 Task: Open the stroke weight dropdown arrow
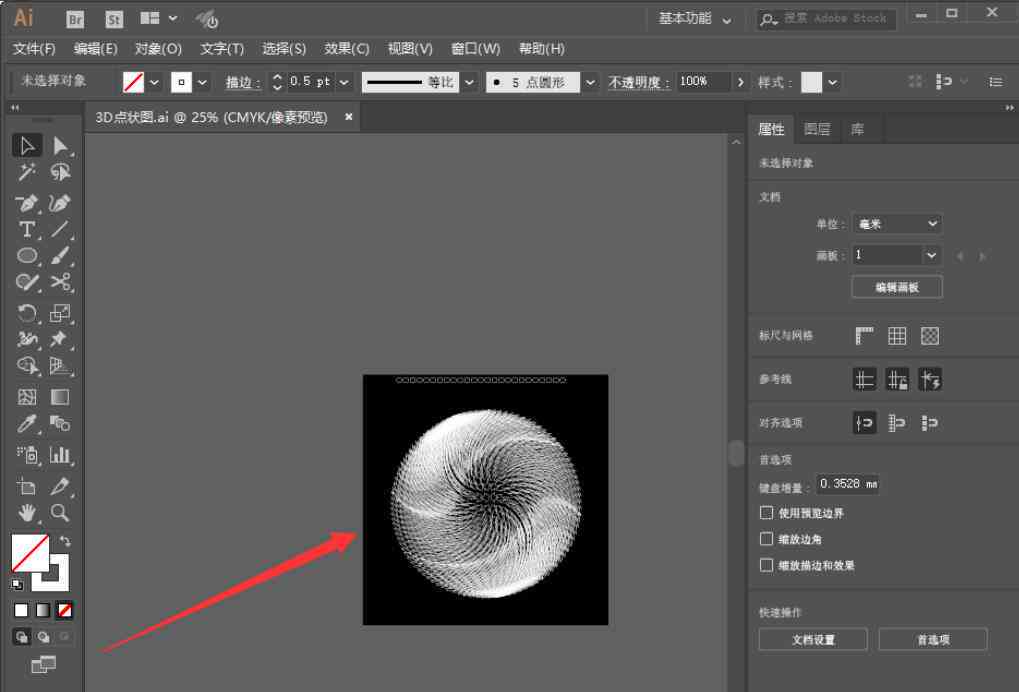(344, 83)
